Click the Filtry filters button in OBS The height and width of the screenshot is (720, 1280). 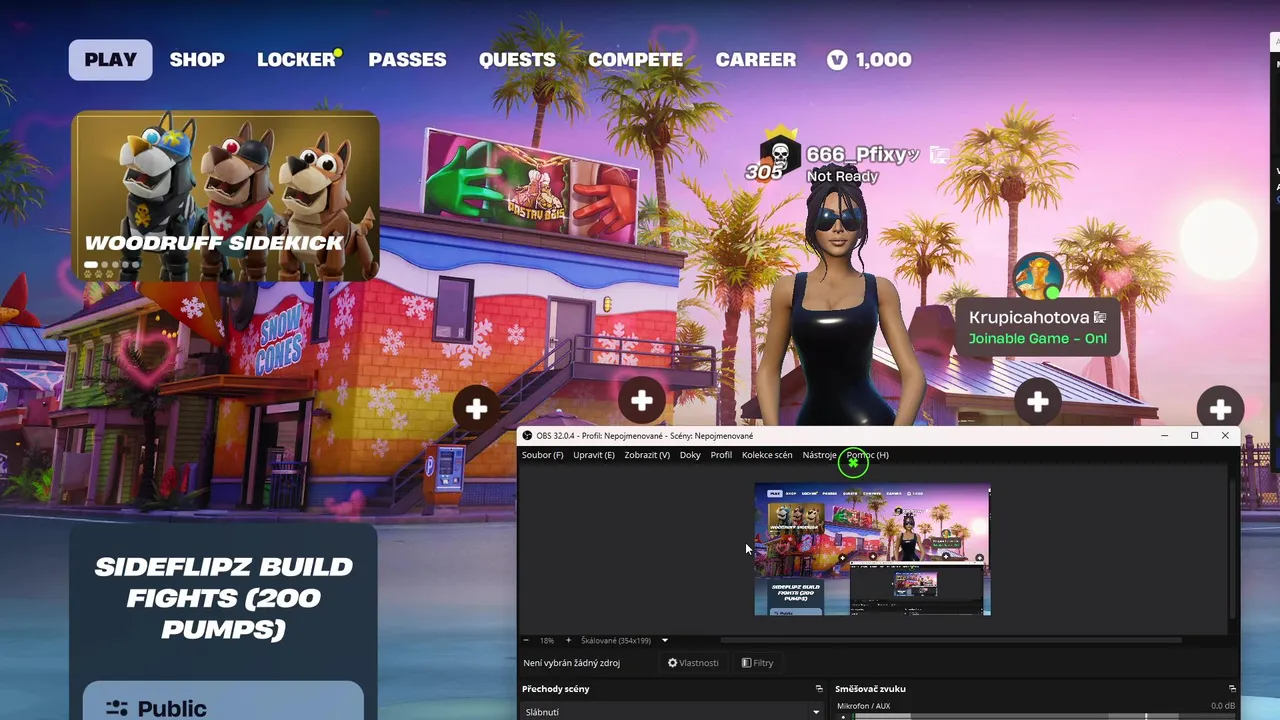[x=757, y=663]
